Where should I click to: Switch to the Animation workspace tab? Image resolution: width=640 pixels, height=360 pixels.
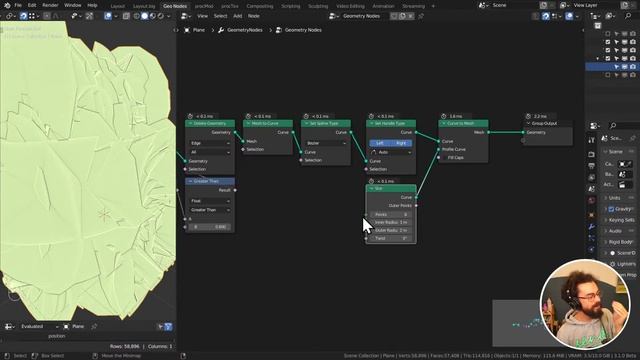tap(383, 6)
